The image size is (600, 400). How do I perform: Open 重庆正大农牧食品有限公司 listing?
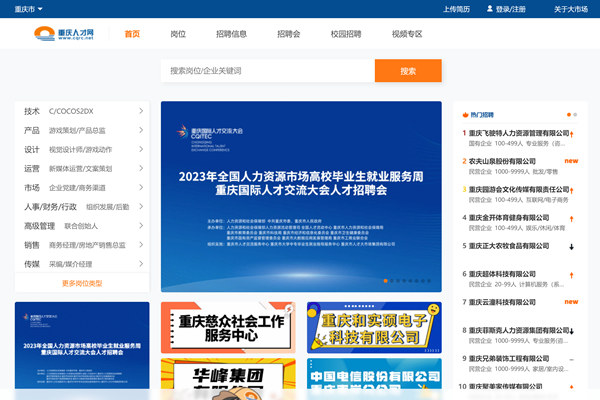tap(509, 246)
